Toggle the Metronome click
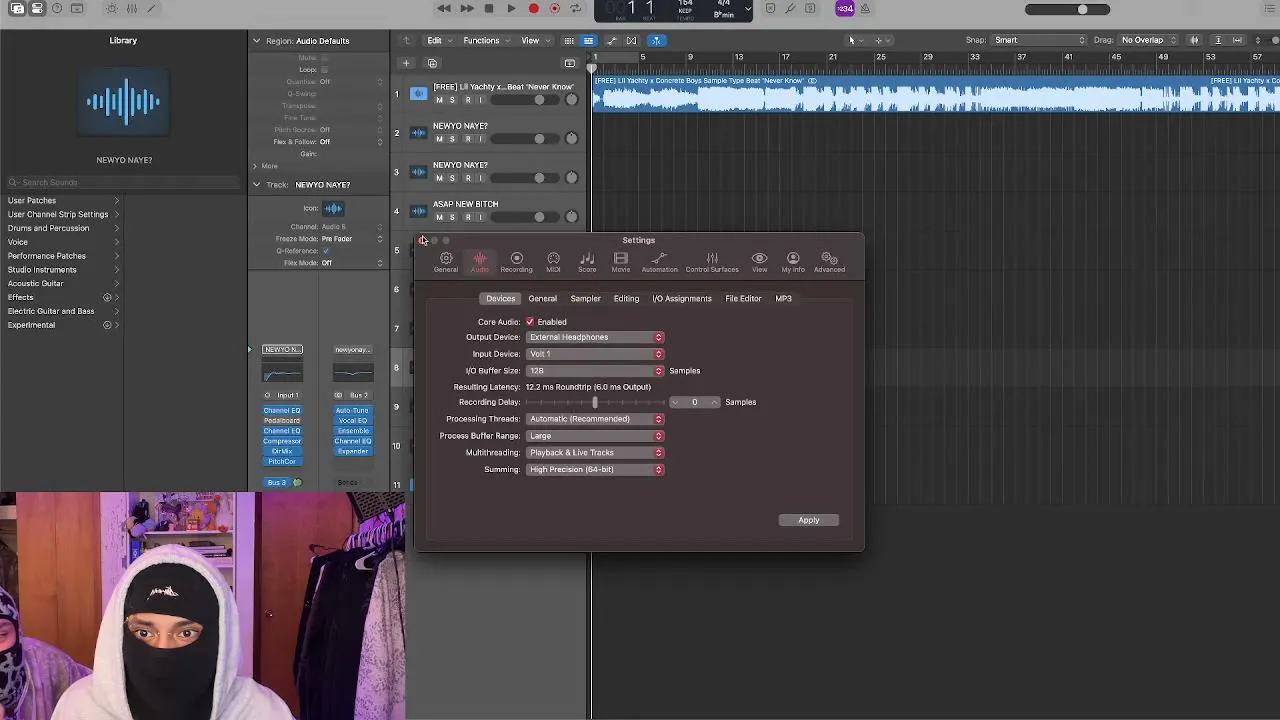Image resolution: width=1280 pixels, height=720 pixels. point(865,9)
